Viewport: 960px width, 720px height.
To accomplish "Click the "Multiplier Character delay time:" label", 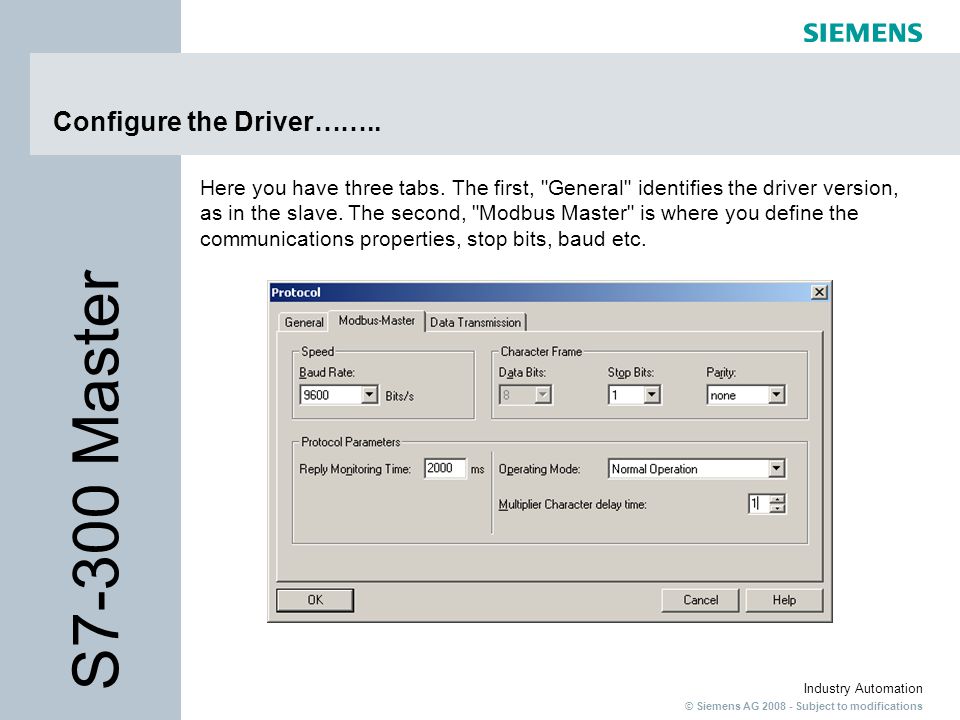I will (572, 504).
